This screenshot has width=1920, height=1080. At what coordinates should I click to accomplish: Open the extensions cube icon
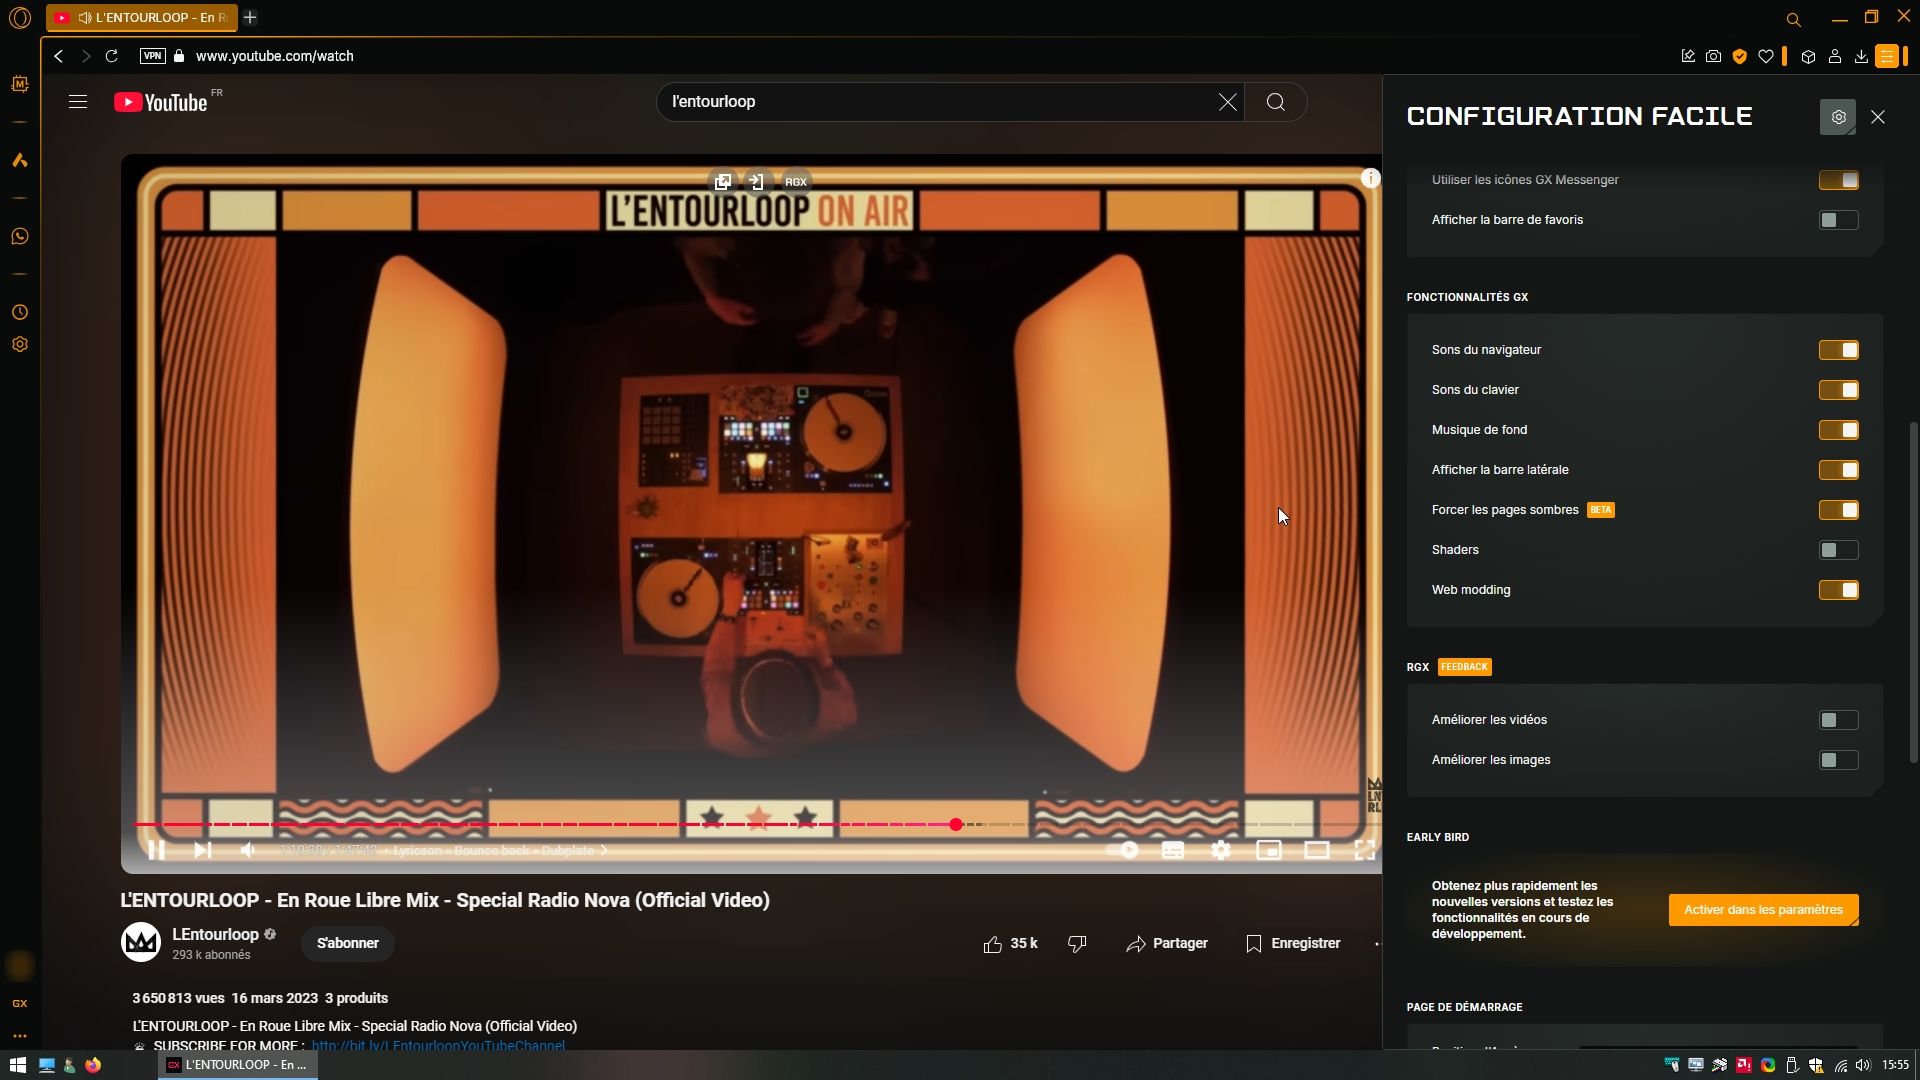click(1808, 56)
